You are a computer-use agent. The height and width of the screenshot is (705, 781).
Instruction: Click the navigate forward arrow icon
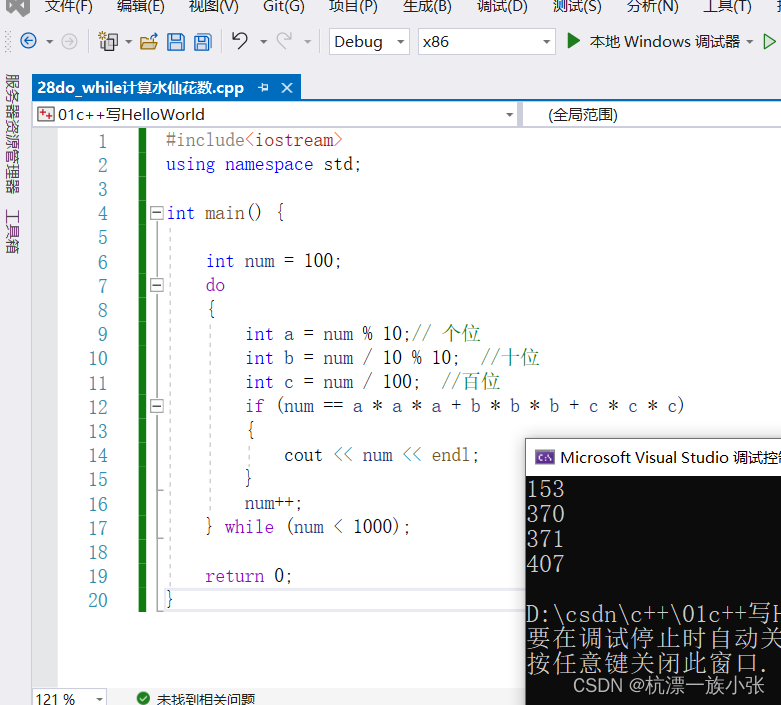[x=69, y=41]
